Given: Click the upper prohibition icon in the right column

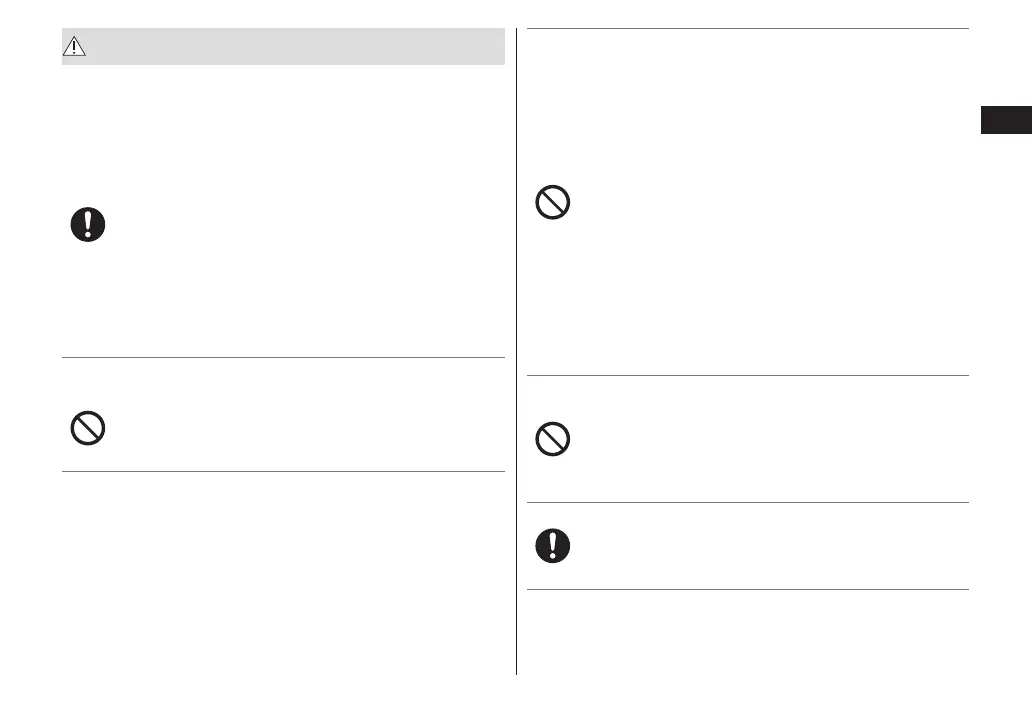Looking at the screenshot, I should [x=553, y=204].
